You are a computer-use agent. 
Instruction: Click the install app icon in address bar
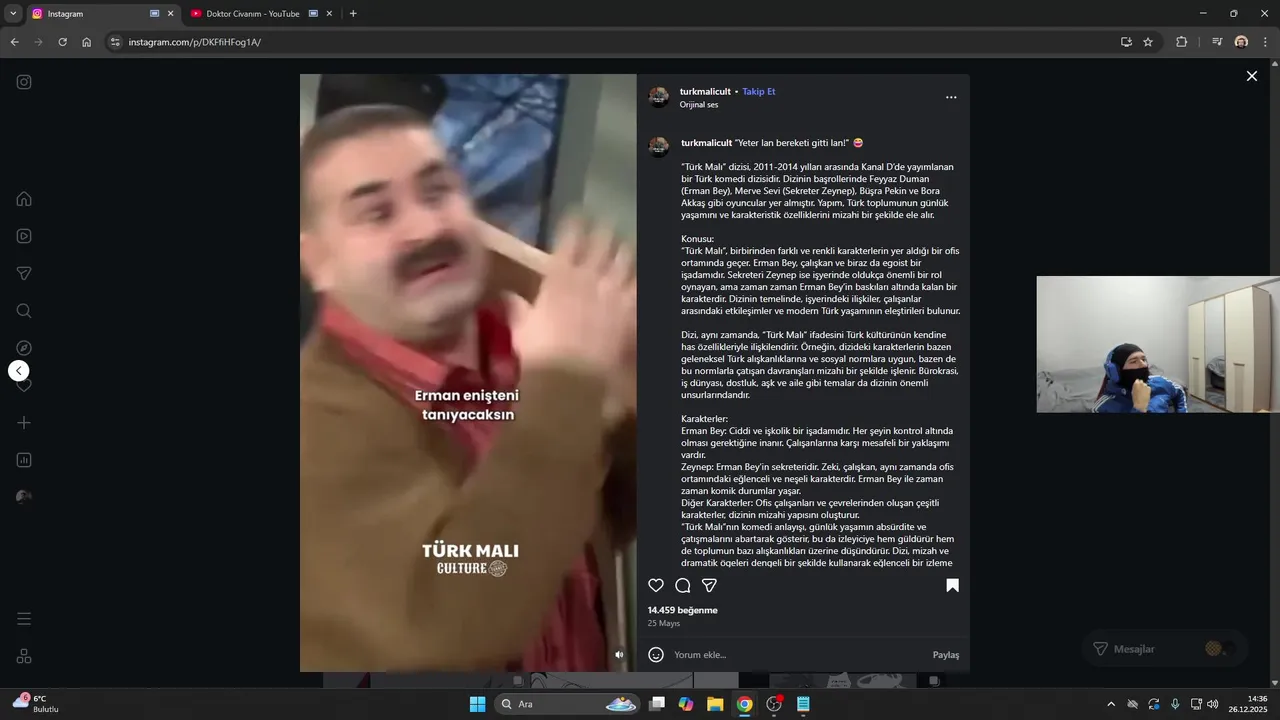[1126, 42]
